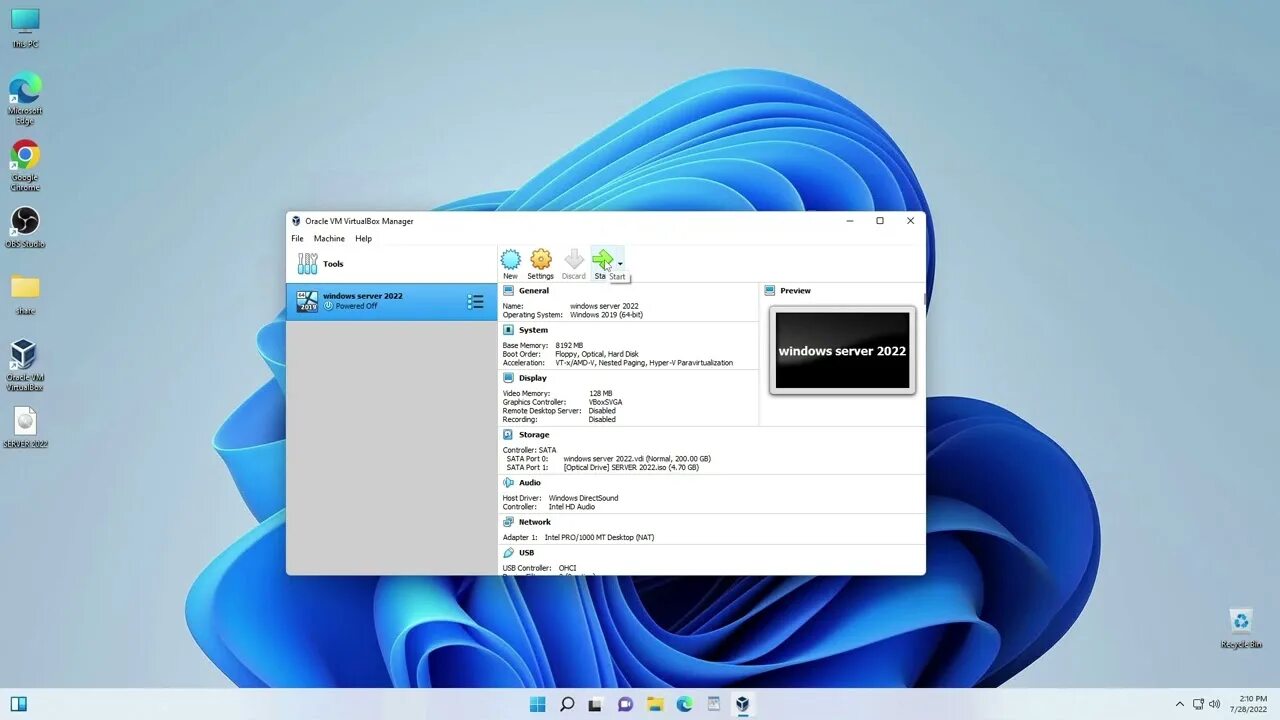Click the USB section header
Image resolution: width=1280 pixels, height=720 pixels.
pyautogui.click(x=526, y=553)
